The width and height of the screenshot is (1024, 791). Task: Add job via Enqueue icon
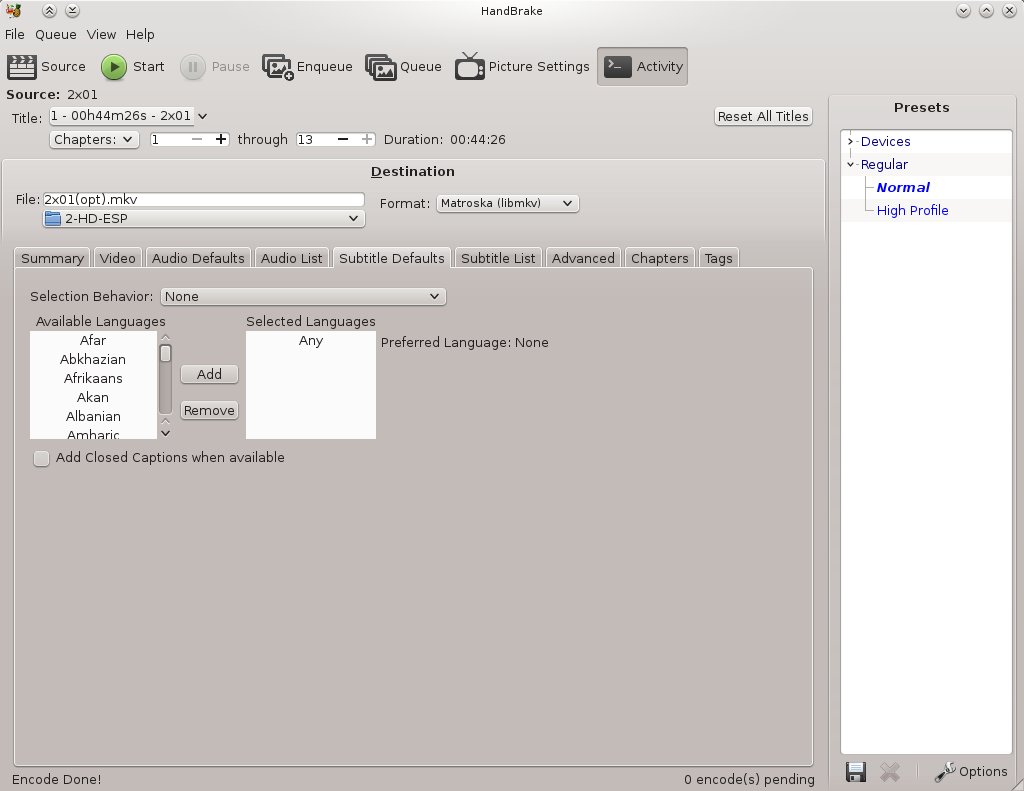click(278, 67)
